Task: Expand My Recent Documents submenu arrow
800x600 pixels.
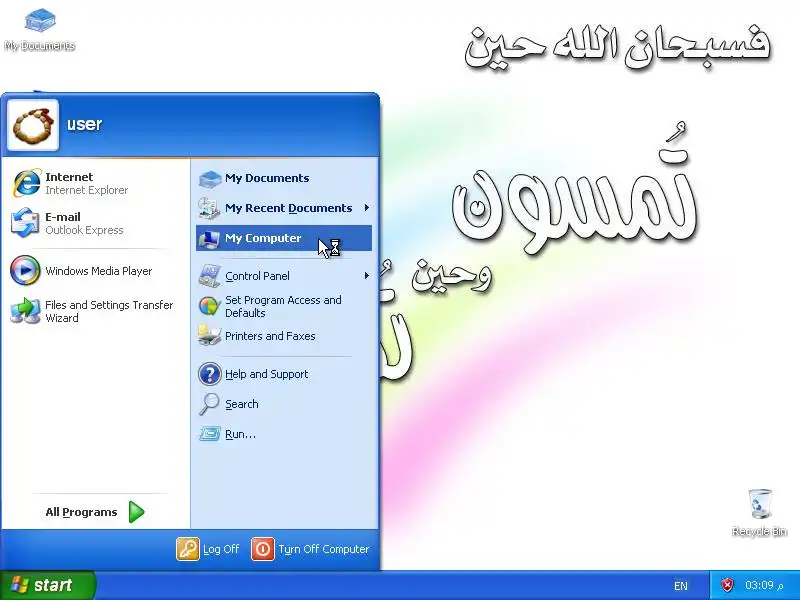Action: [x=366, y=208]
